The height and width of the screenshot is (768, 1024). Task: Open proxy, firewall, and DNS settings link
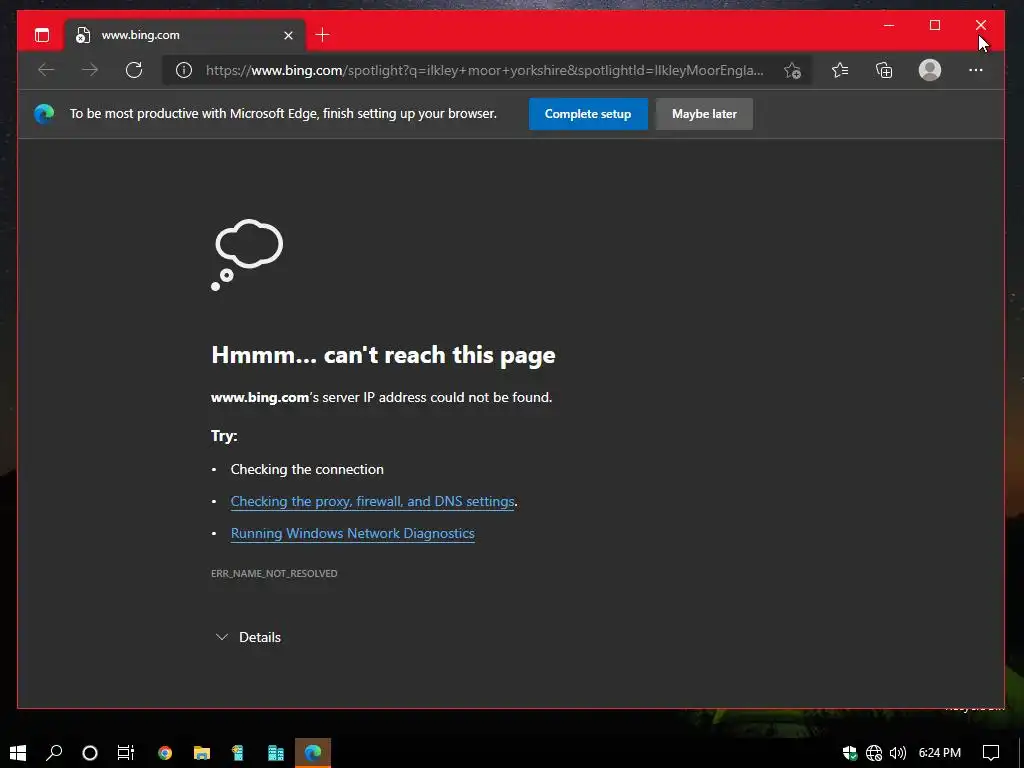click(x=372, y=502)
